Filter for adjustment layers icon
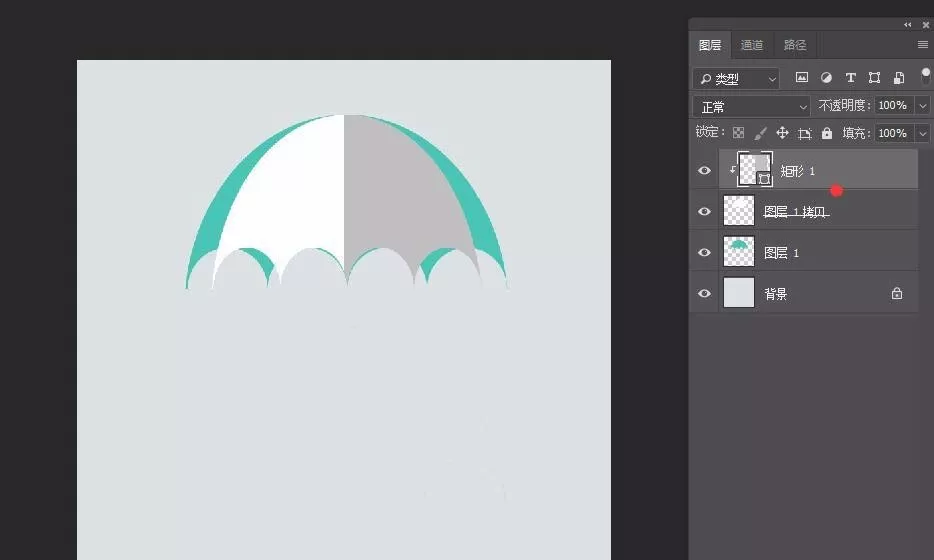 pos(826,77)
